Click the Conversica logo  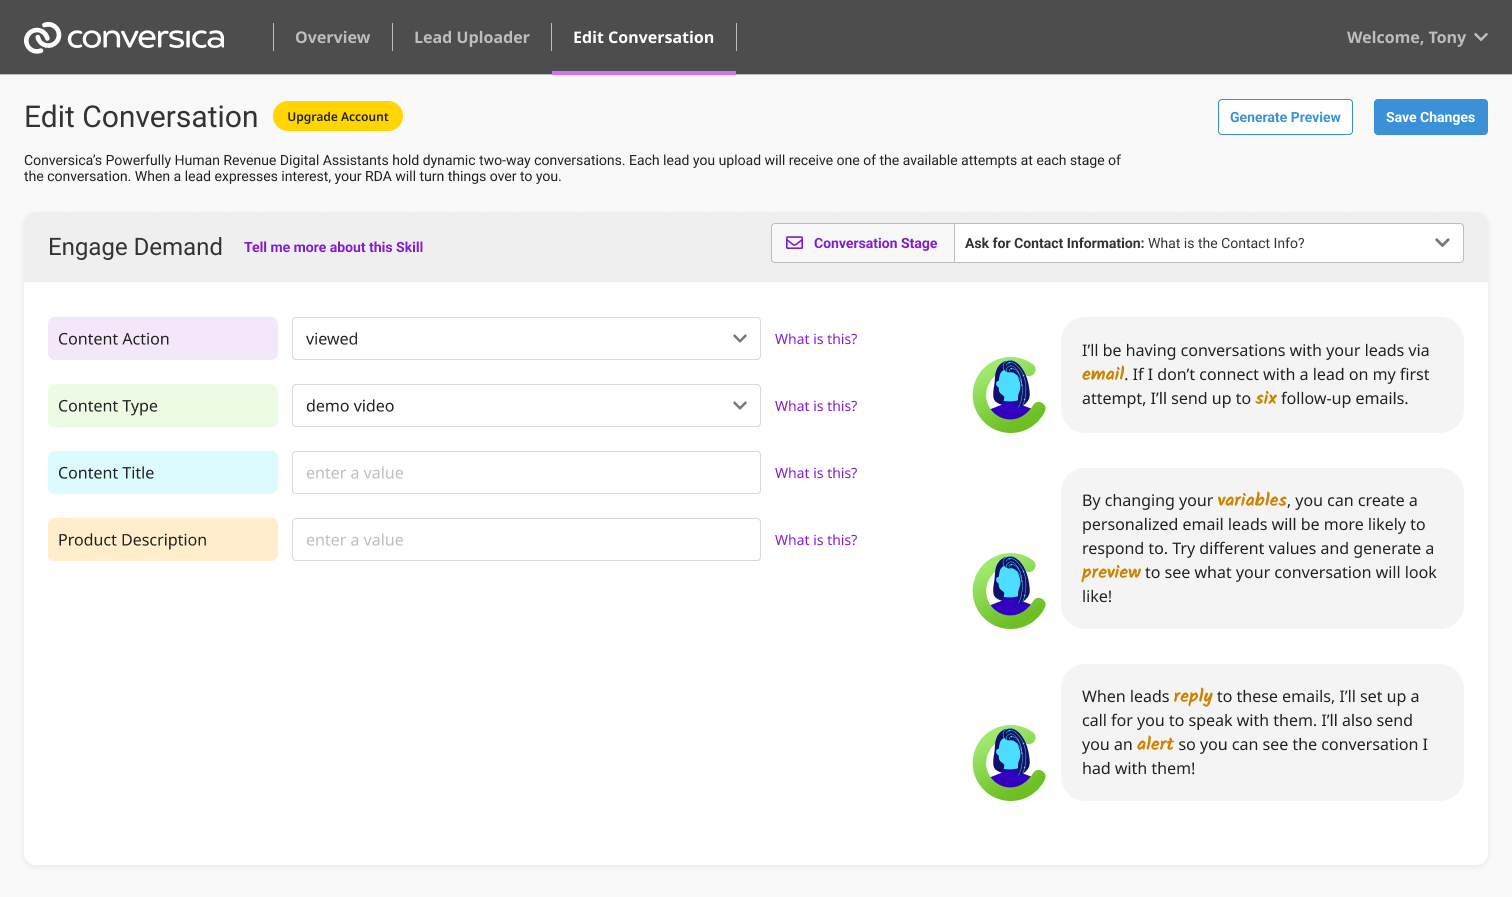pos(124,37)
